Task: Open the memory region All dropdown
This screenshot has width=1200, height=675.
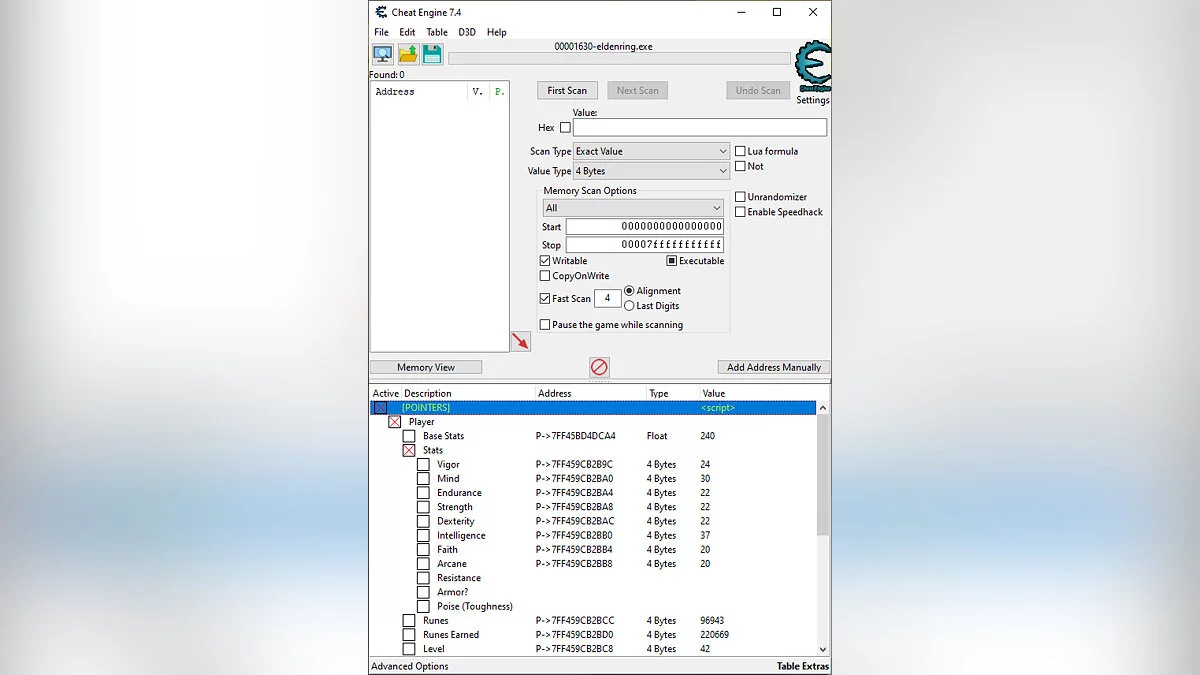Action: coord(633,208)
